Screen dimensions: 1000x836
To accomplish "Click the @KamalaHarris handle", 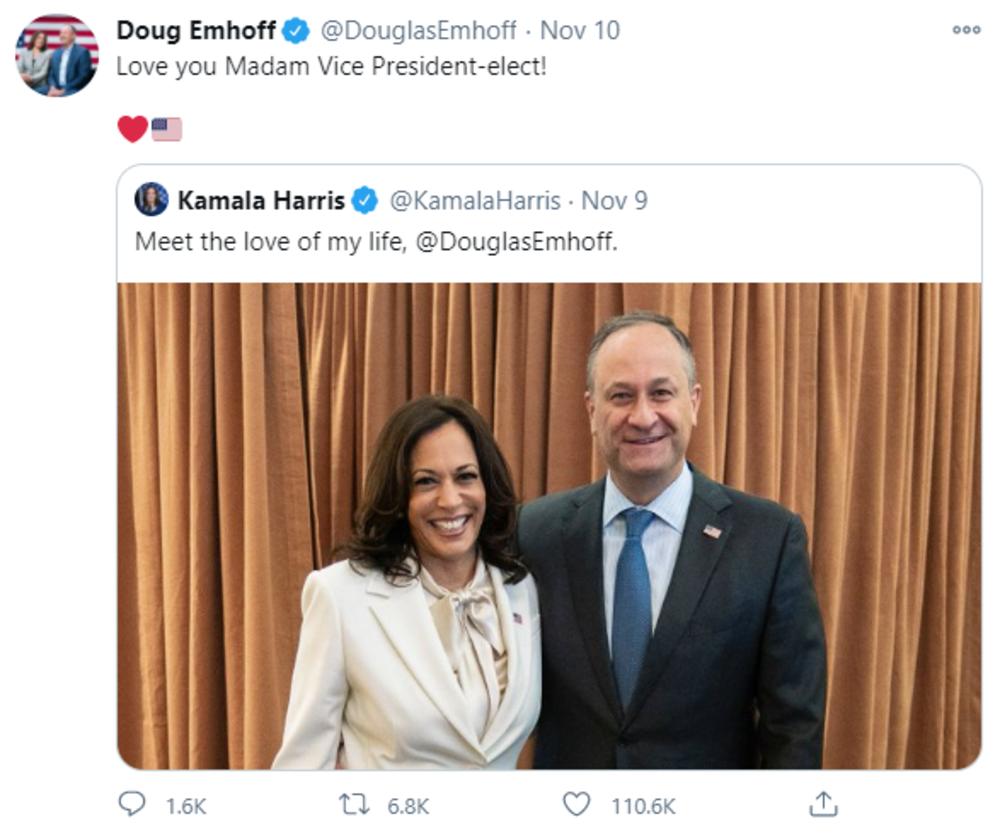I will [474, 201].
